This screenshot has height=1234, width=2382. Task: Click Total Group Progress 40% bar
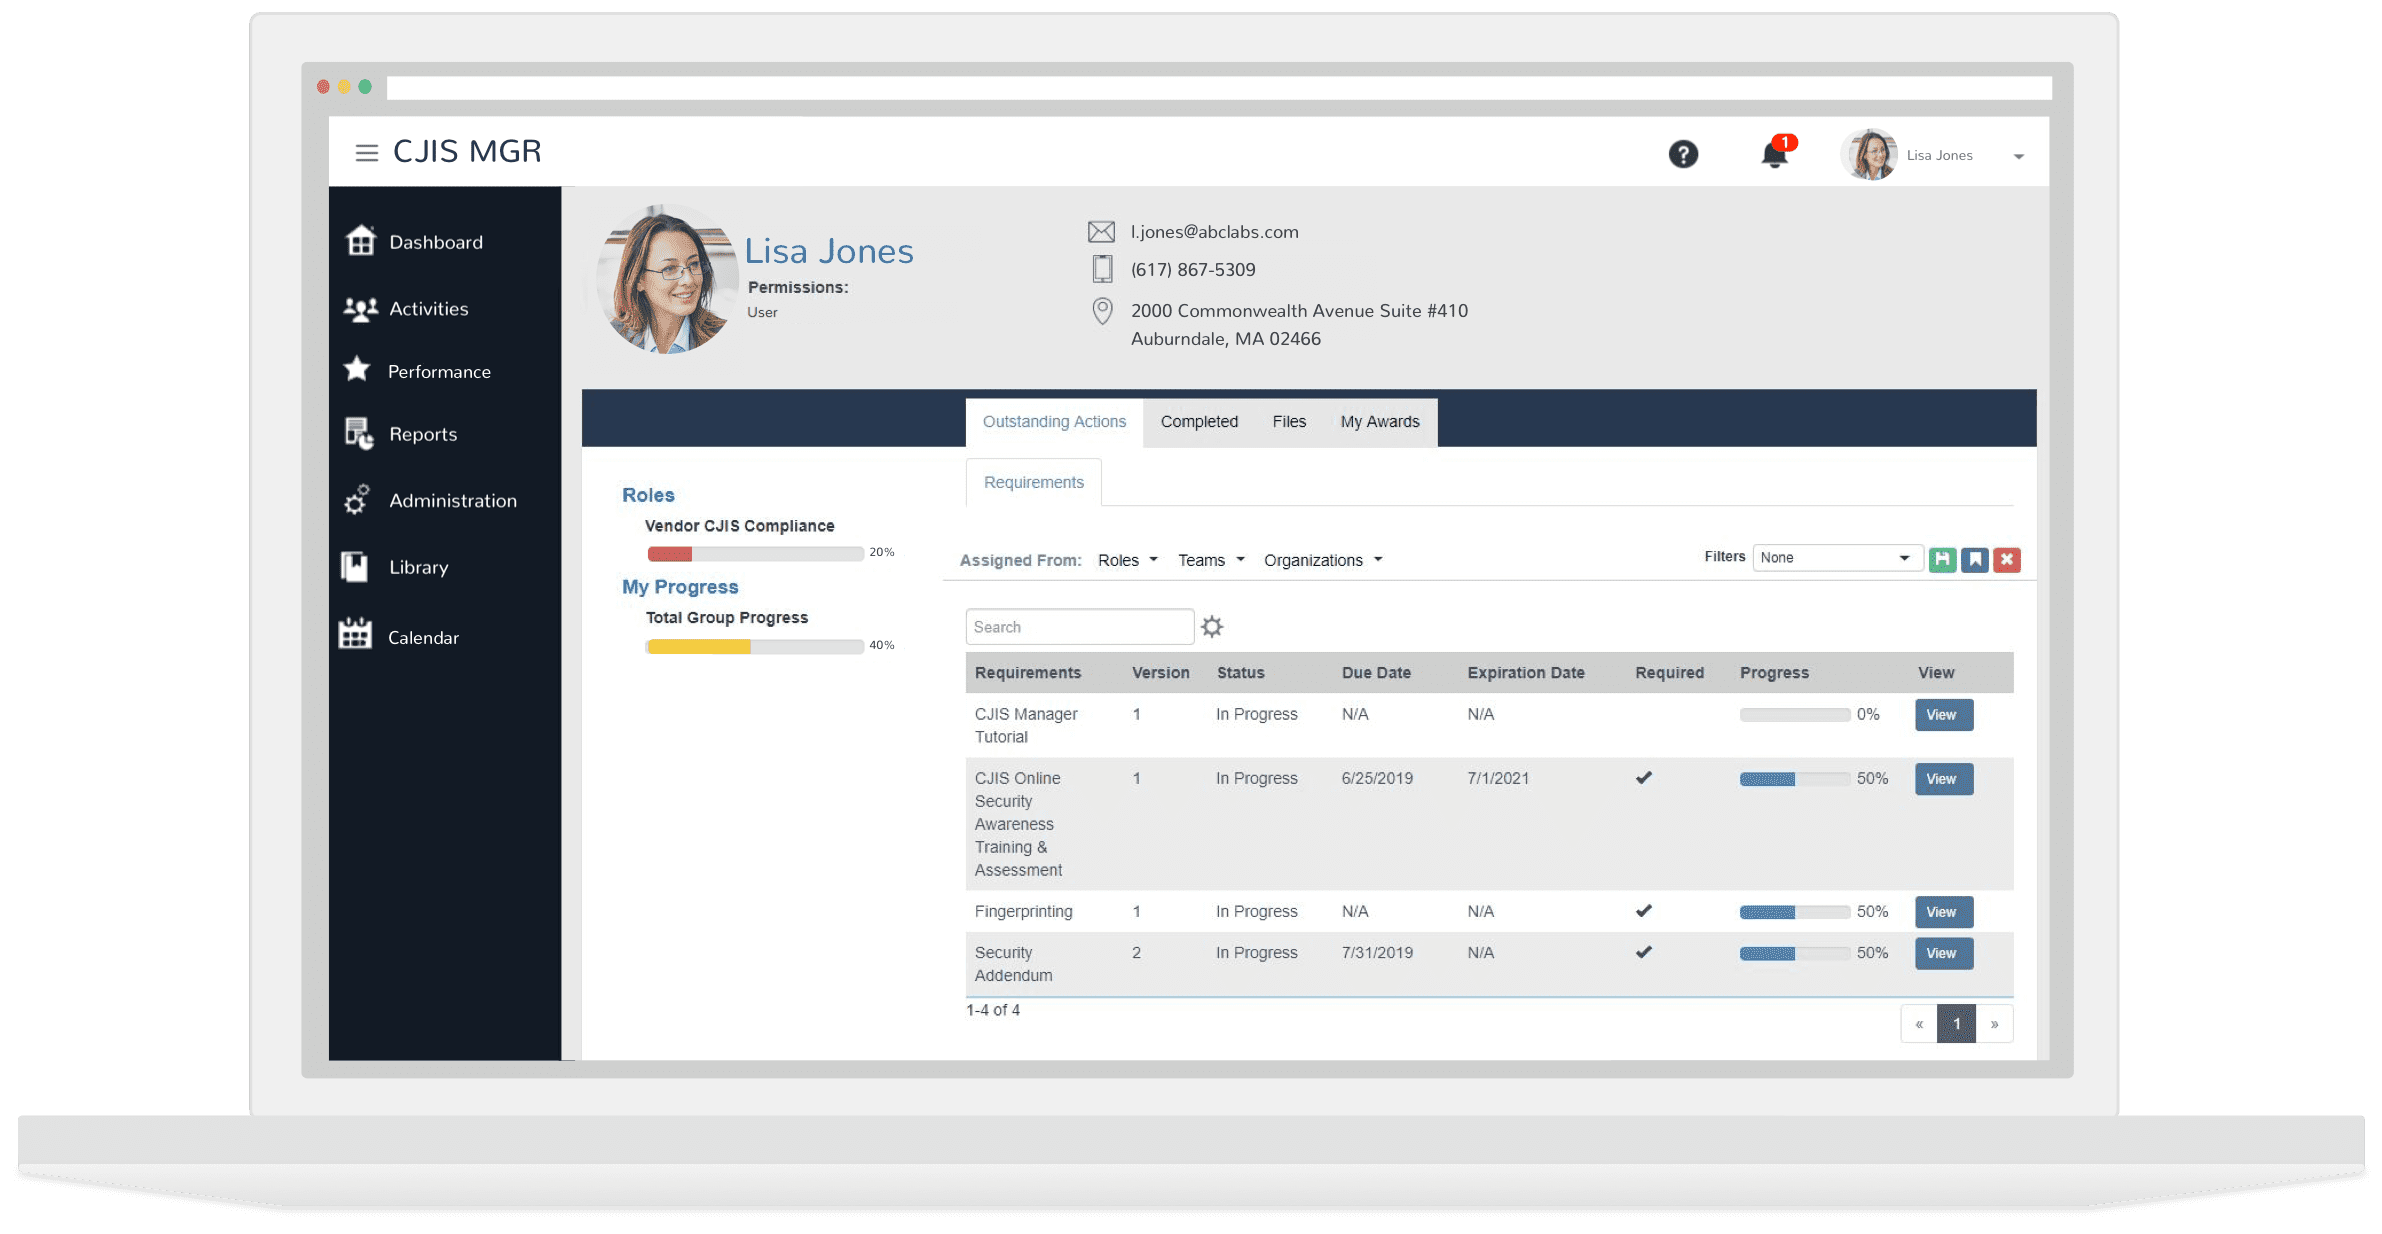[755, 647]
